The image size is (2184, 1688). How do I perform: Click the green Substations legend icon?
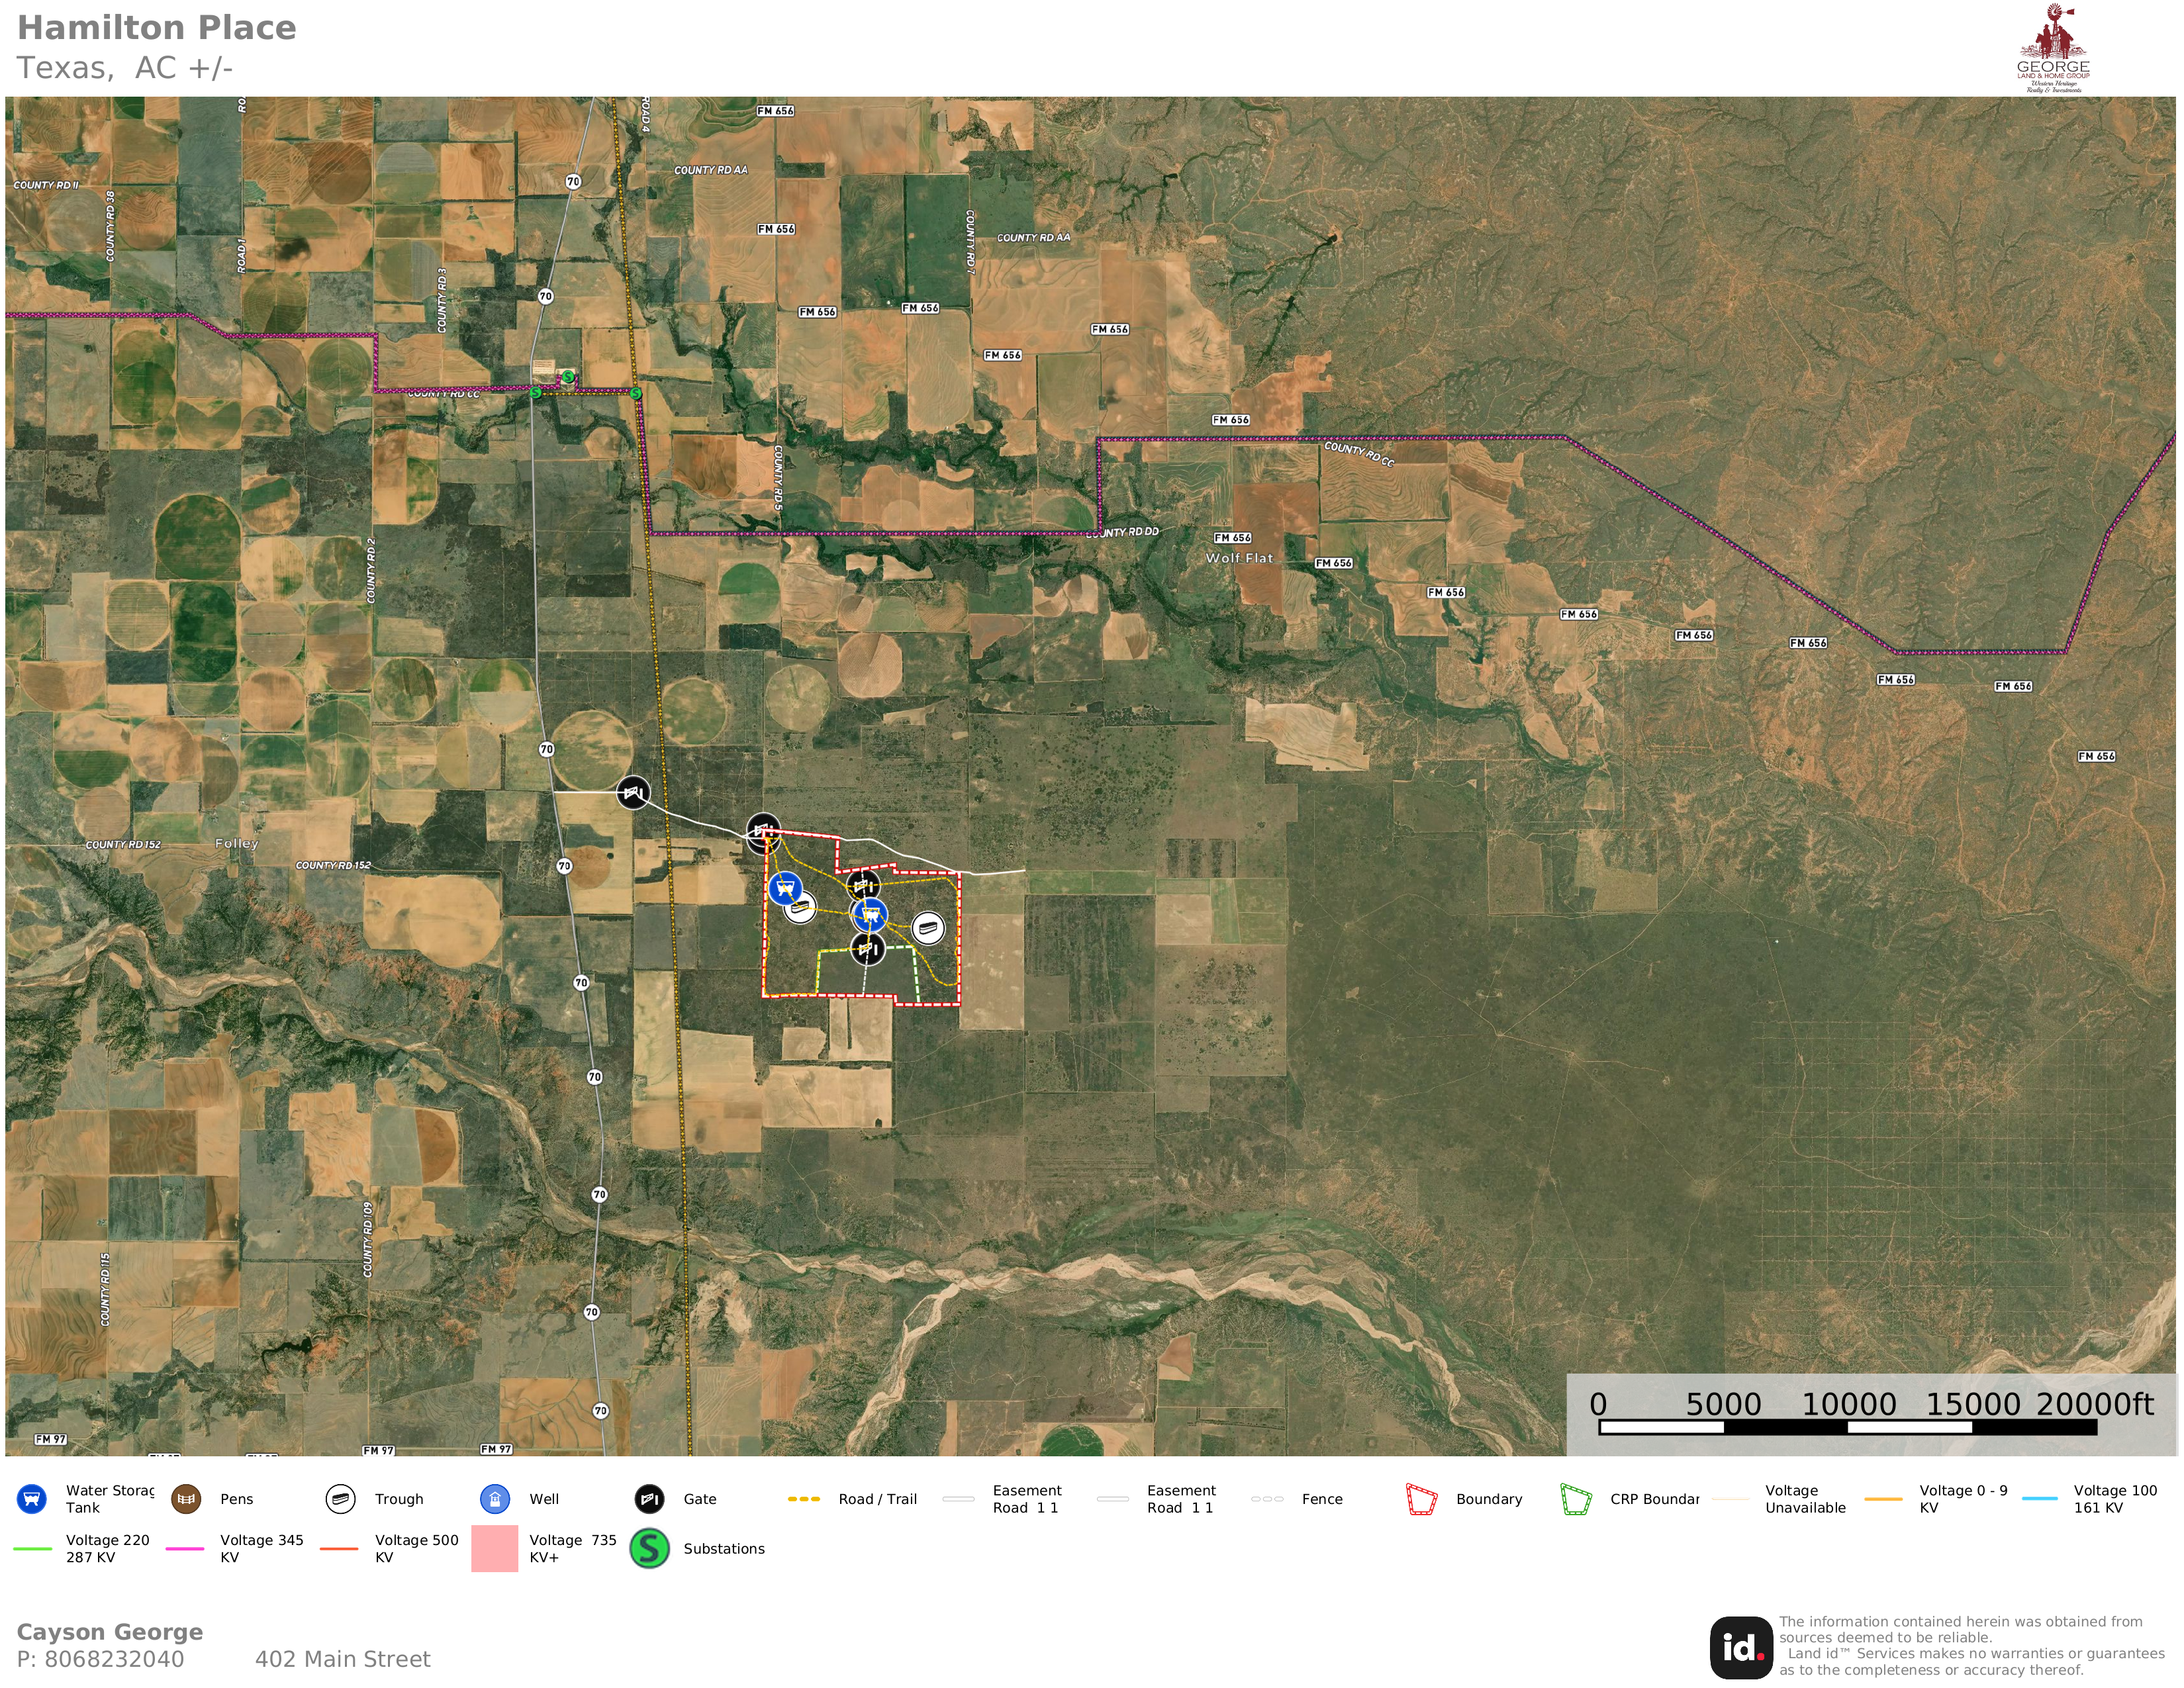[x=649, y=1548]
